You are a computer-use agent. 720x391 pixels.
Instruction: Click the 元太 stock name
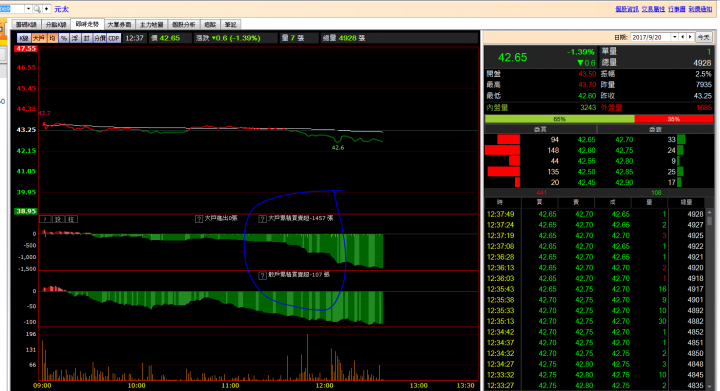tap(62, 9)
